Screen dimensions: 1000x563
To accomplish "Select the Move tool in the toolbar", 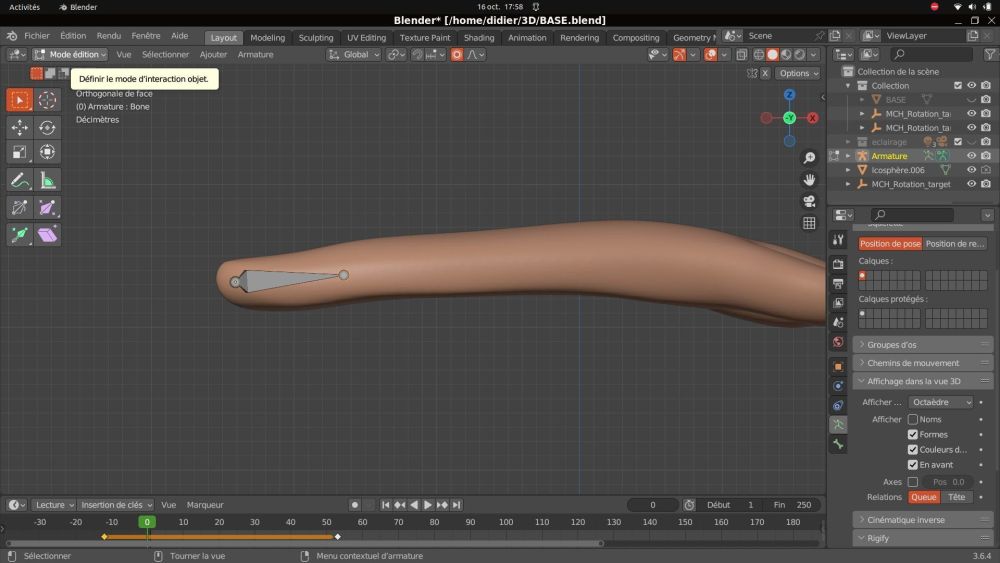I will click(20, 127).
